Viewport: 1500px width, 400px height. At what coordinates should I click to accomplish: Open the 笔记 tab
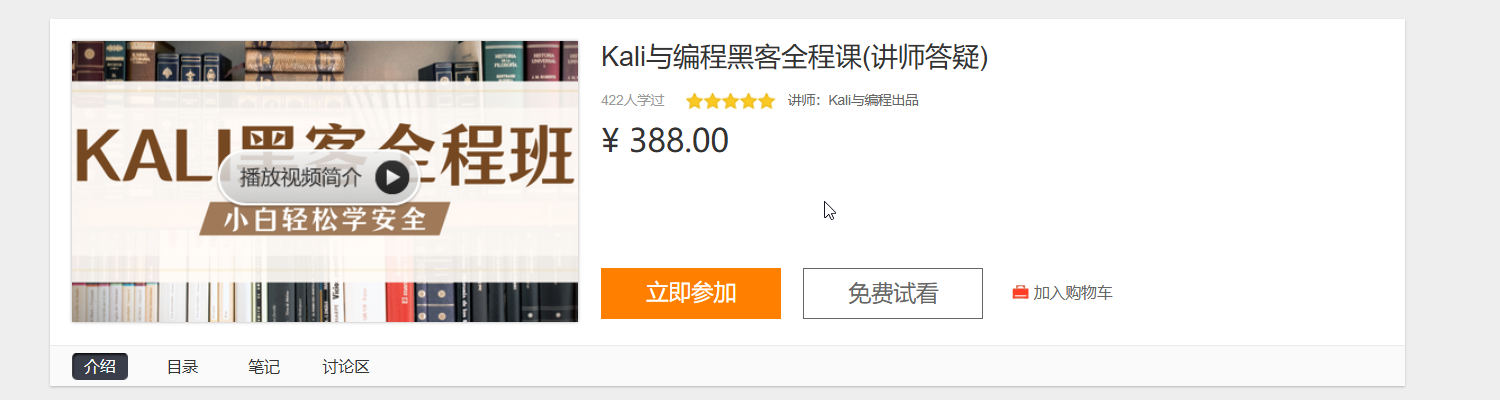264,367
